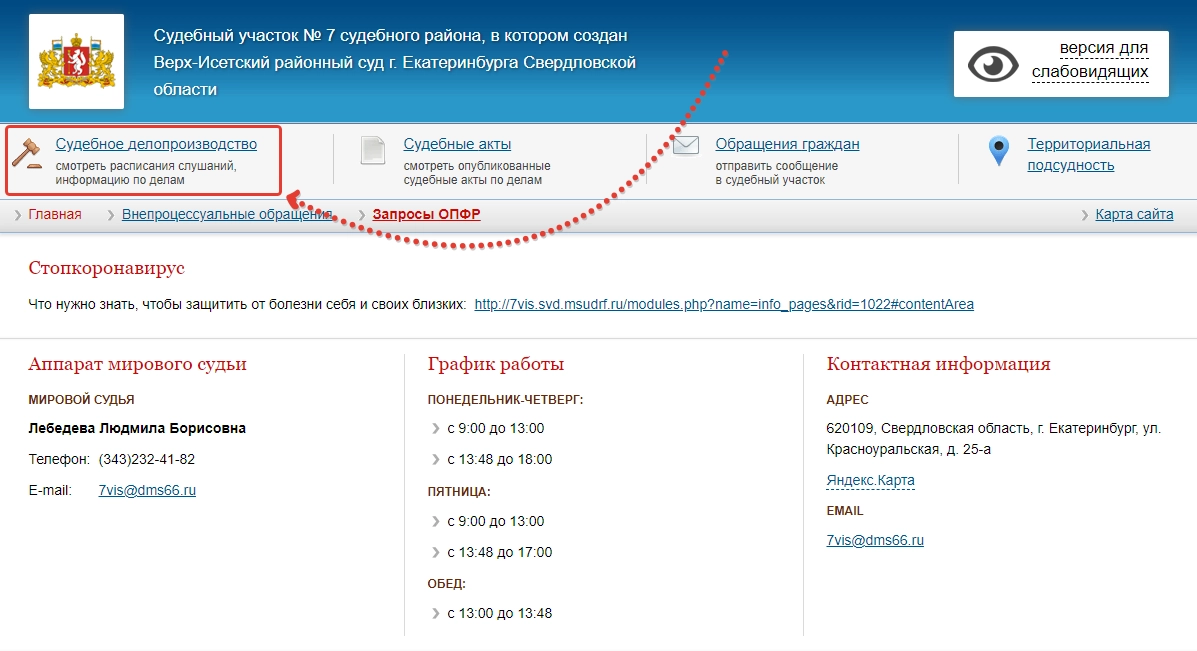The image size is (1197, 651).
Task: Open the Стопкоронавирус info page URL
Action: point(724,305)
